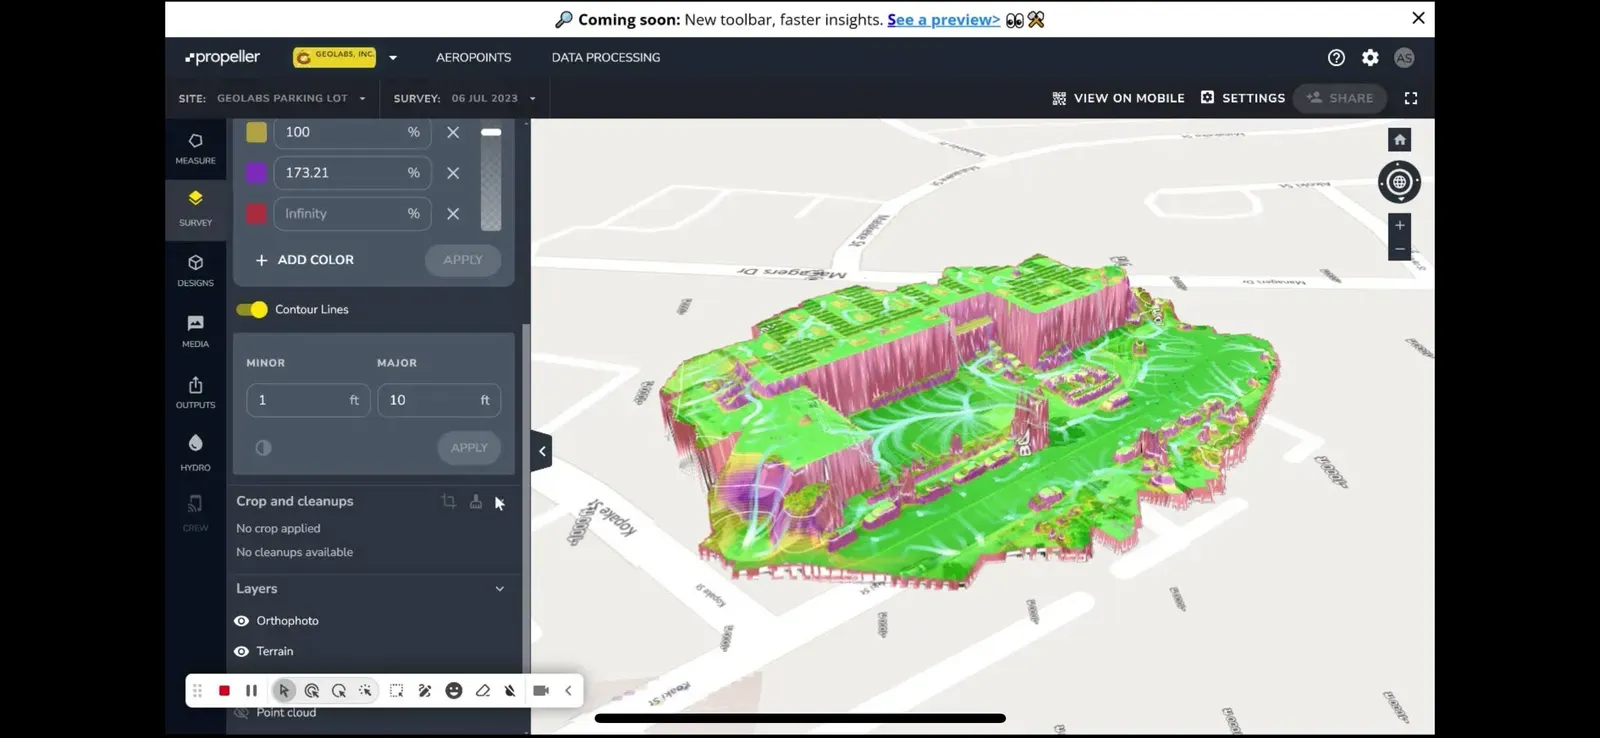This screenshot has height=738, width=1600.
Task: Toggle the recording camera icon
Action: coord(541,691)
